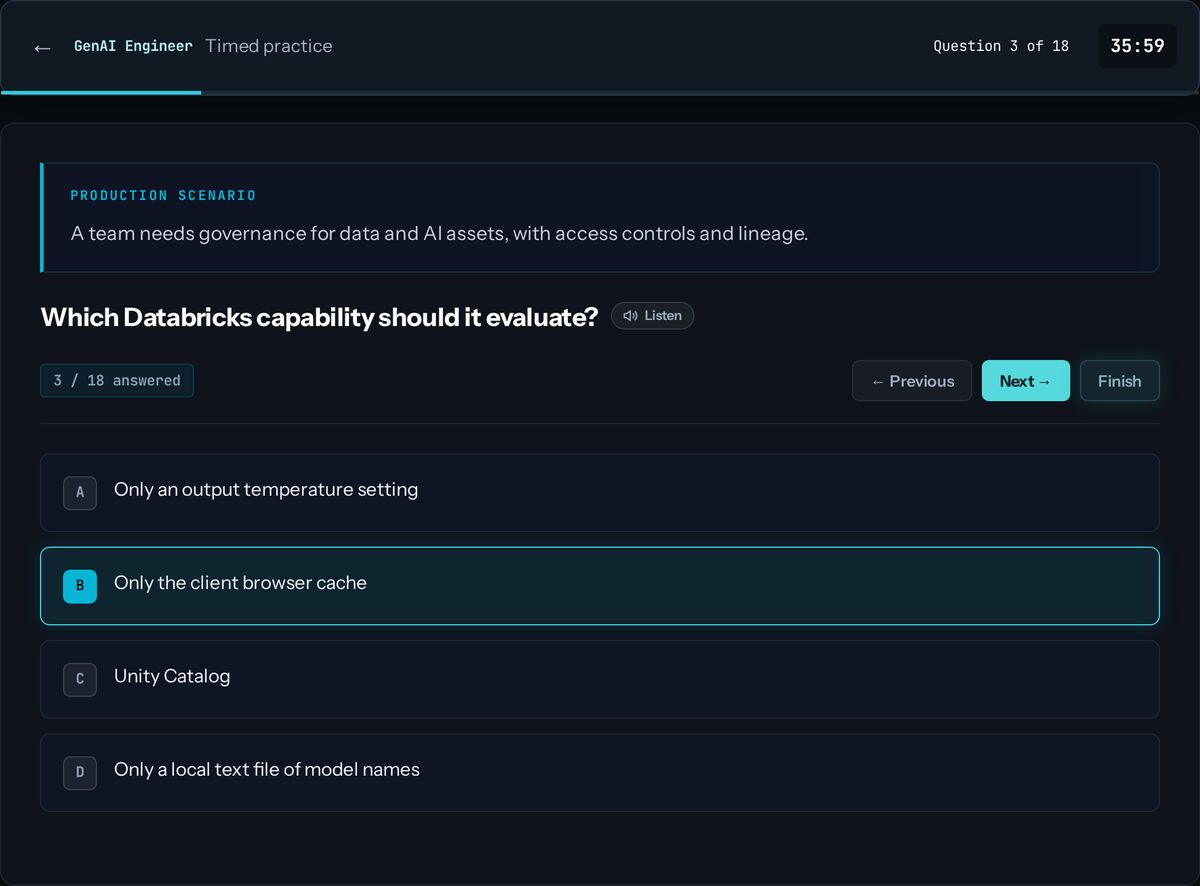Click the 'Timed practice' label

click(269, 46)
